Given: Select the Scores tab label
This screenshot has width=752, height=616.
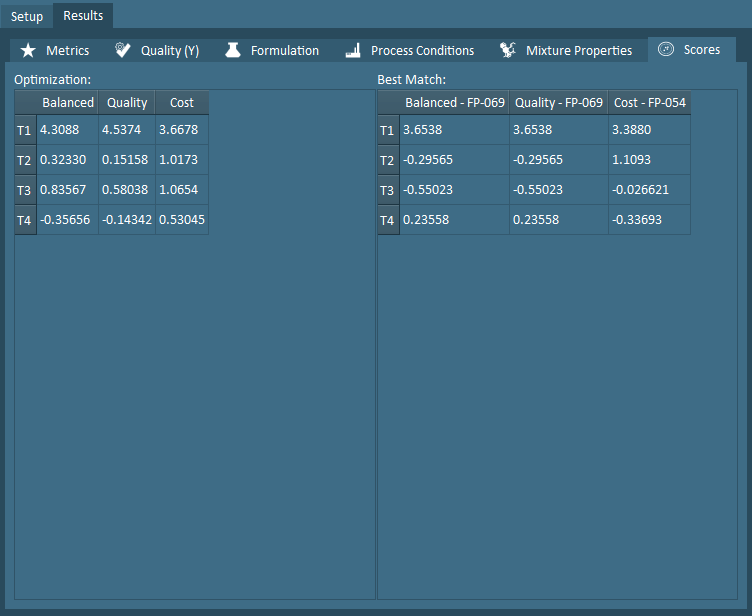Looking at the screenshot, I should [x=702, y=49].
